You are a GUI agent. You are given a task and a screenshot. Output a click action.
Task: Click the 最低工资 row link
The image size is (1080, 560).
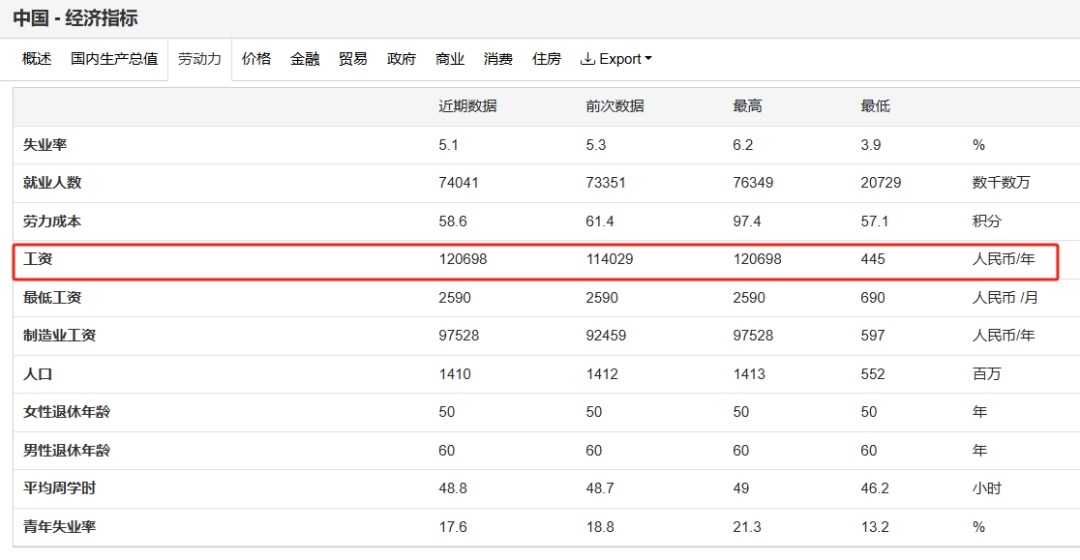click(x=52, y=297)
